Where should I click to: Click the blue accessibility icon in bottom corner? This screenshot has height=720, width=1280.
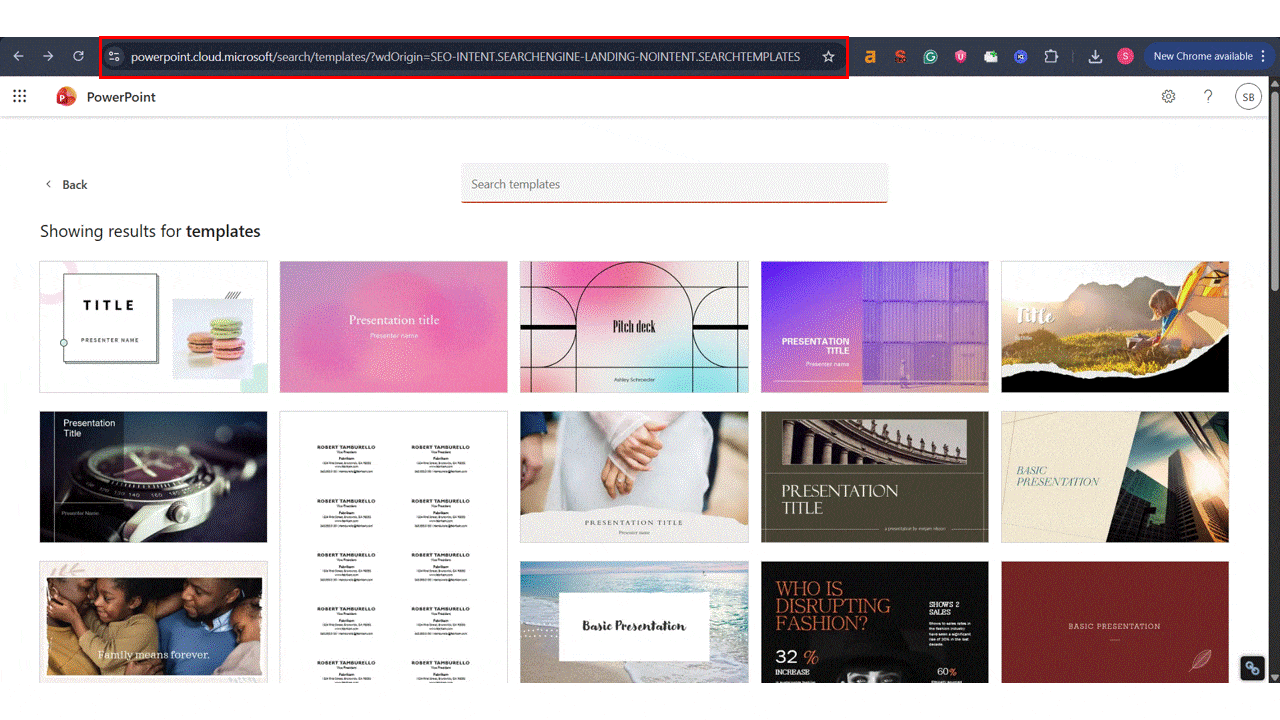pyautogui.click(x=1252, y=667)
